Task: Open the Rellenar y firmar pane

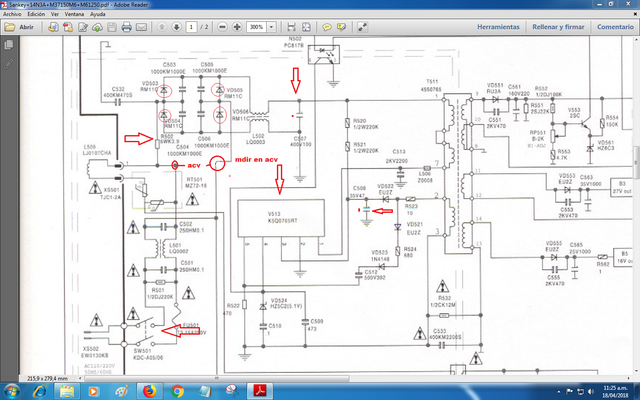Action: (x=558, y=27)
